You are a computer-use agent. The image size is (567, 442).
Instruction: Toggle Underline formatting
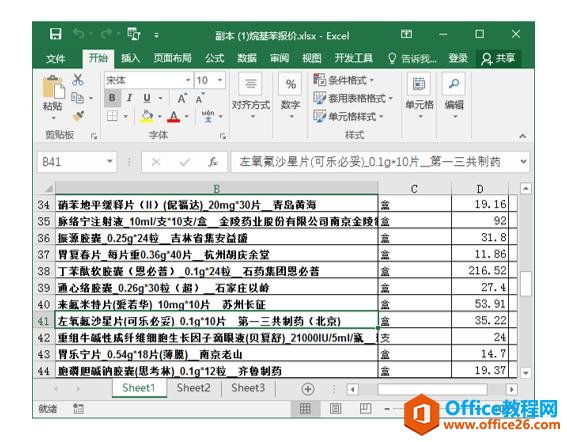point(147,98)
